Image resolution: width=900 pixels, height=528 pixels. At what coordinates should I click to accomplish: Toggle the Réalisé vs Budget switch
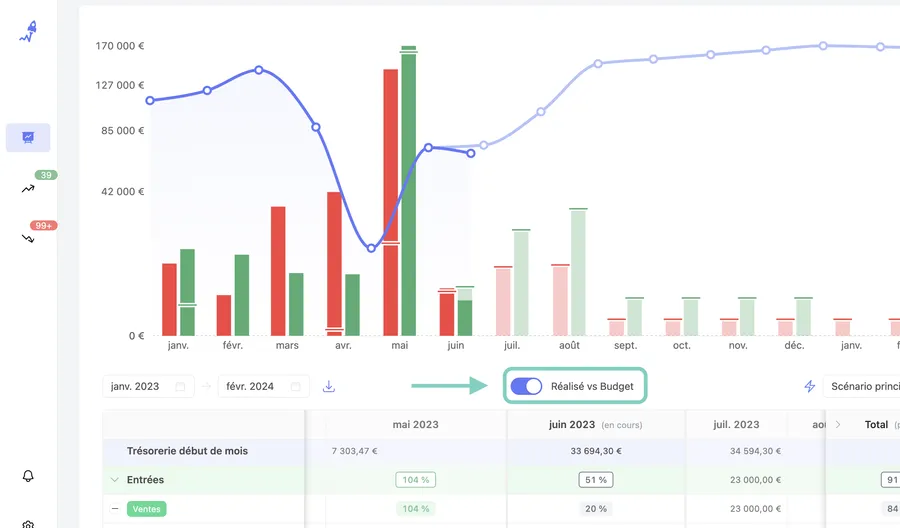[526, 386]
